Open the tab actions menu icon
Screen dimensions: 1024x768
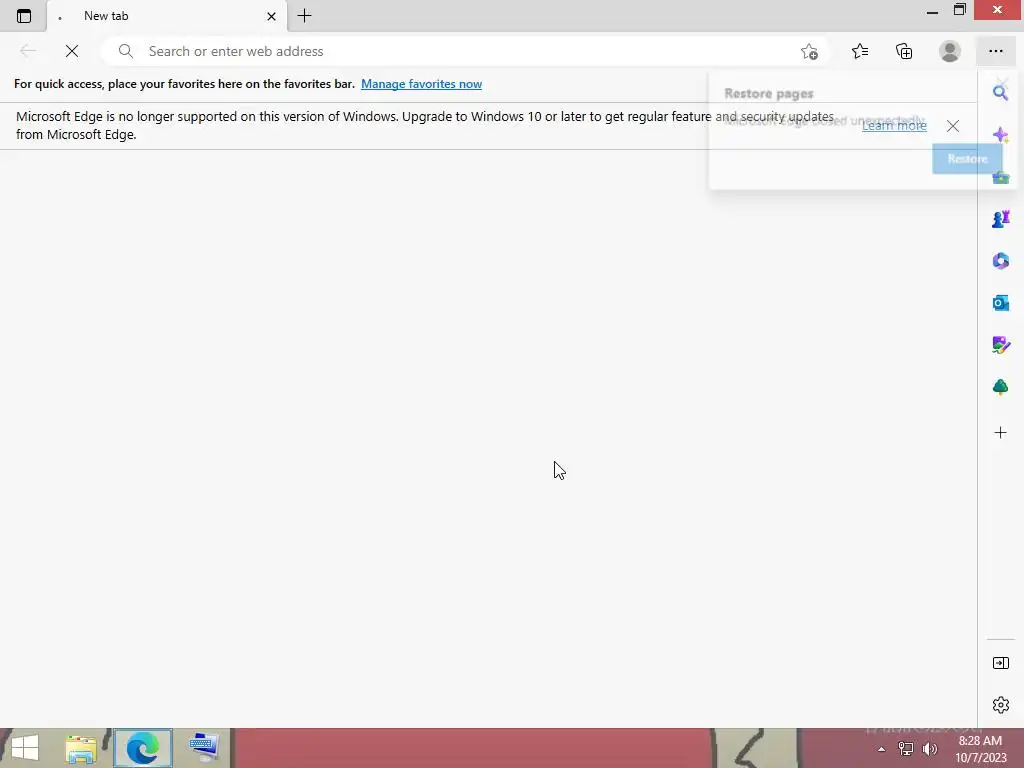pos(24,16)
